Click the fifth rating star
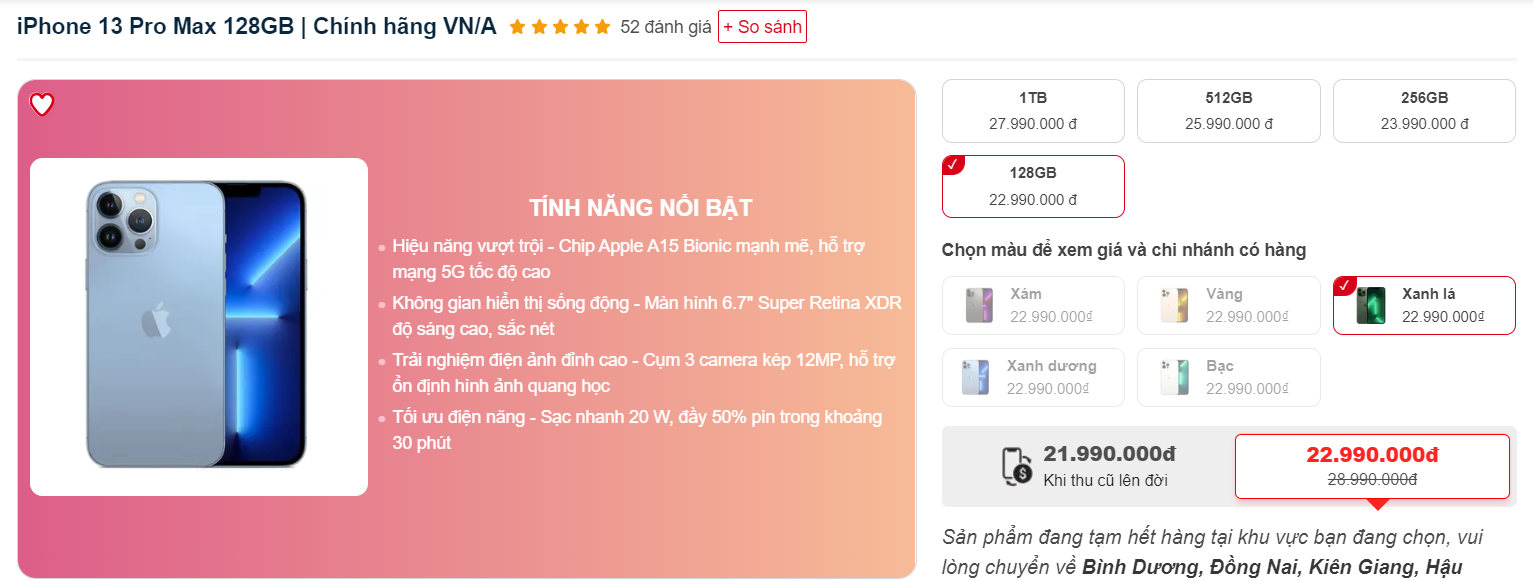Viewport: 1533px width, 581px height. (602, 27)
